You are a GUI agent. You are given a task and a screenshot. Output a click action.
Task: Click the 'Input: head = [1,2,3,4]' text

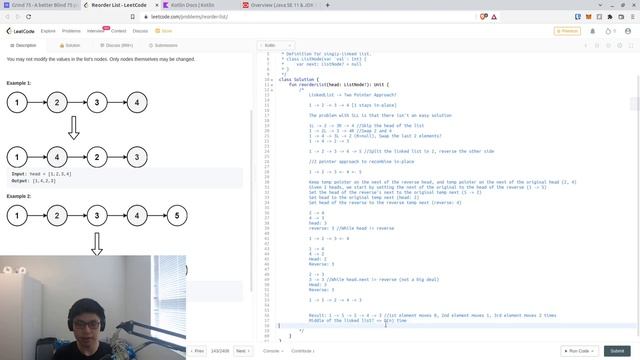42,174
